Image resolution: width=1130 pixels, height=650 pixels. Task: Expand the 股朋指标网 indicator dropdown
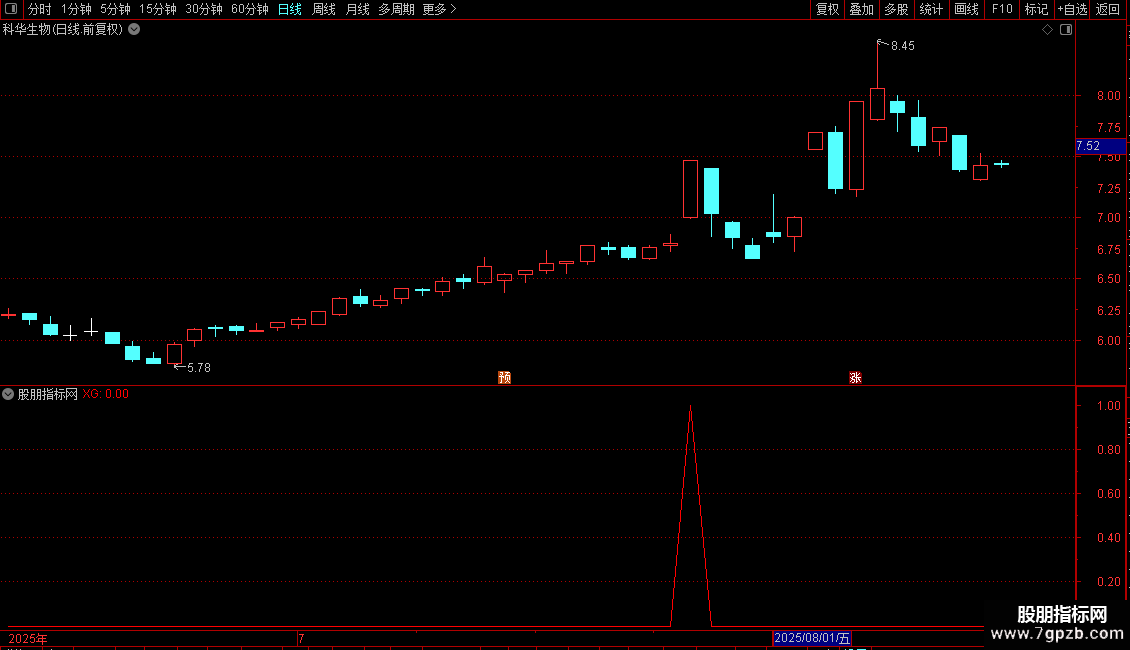tap(8, 394)
